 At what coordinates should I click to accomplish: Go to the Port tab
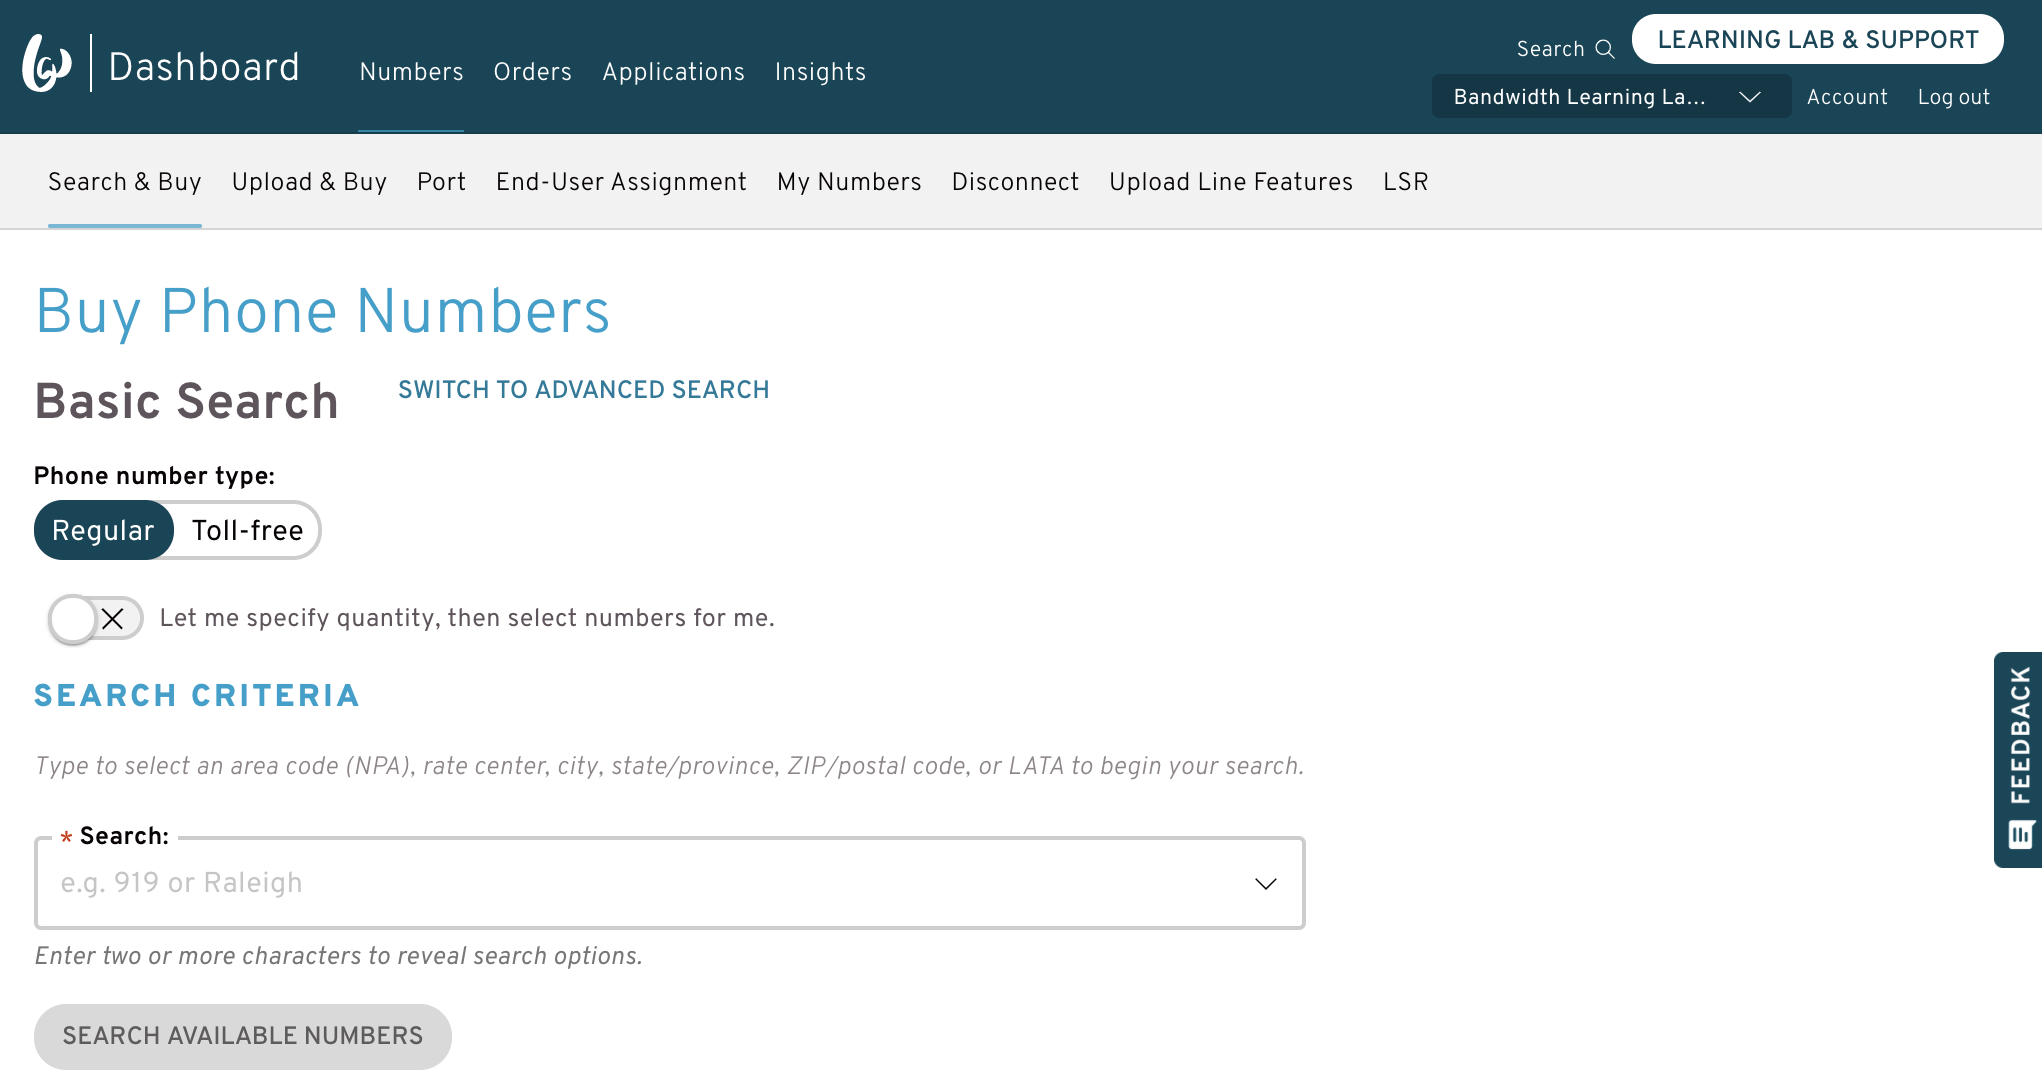(x=441, y=182)
